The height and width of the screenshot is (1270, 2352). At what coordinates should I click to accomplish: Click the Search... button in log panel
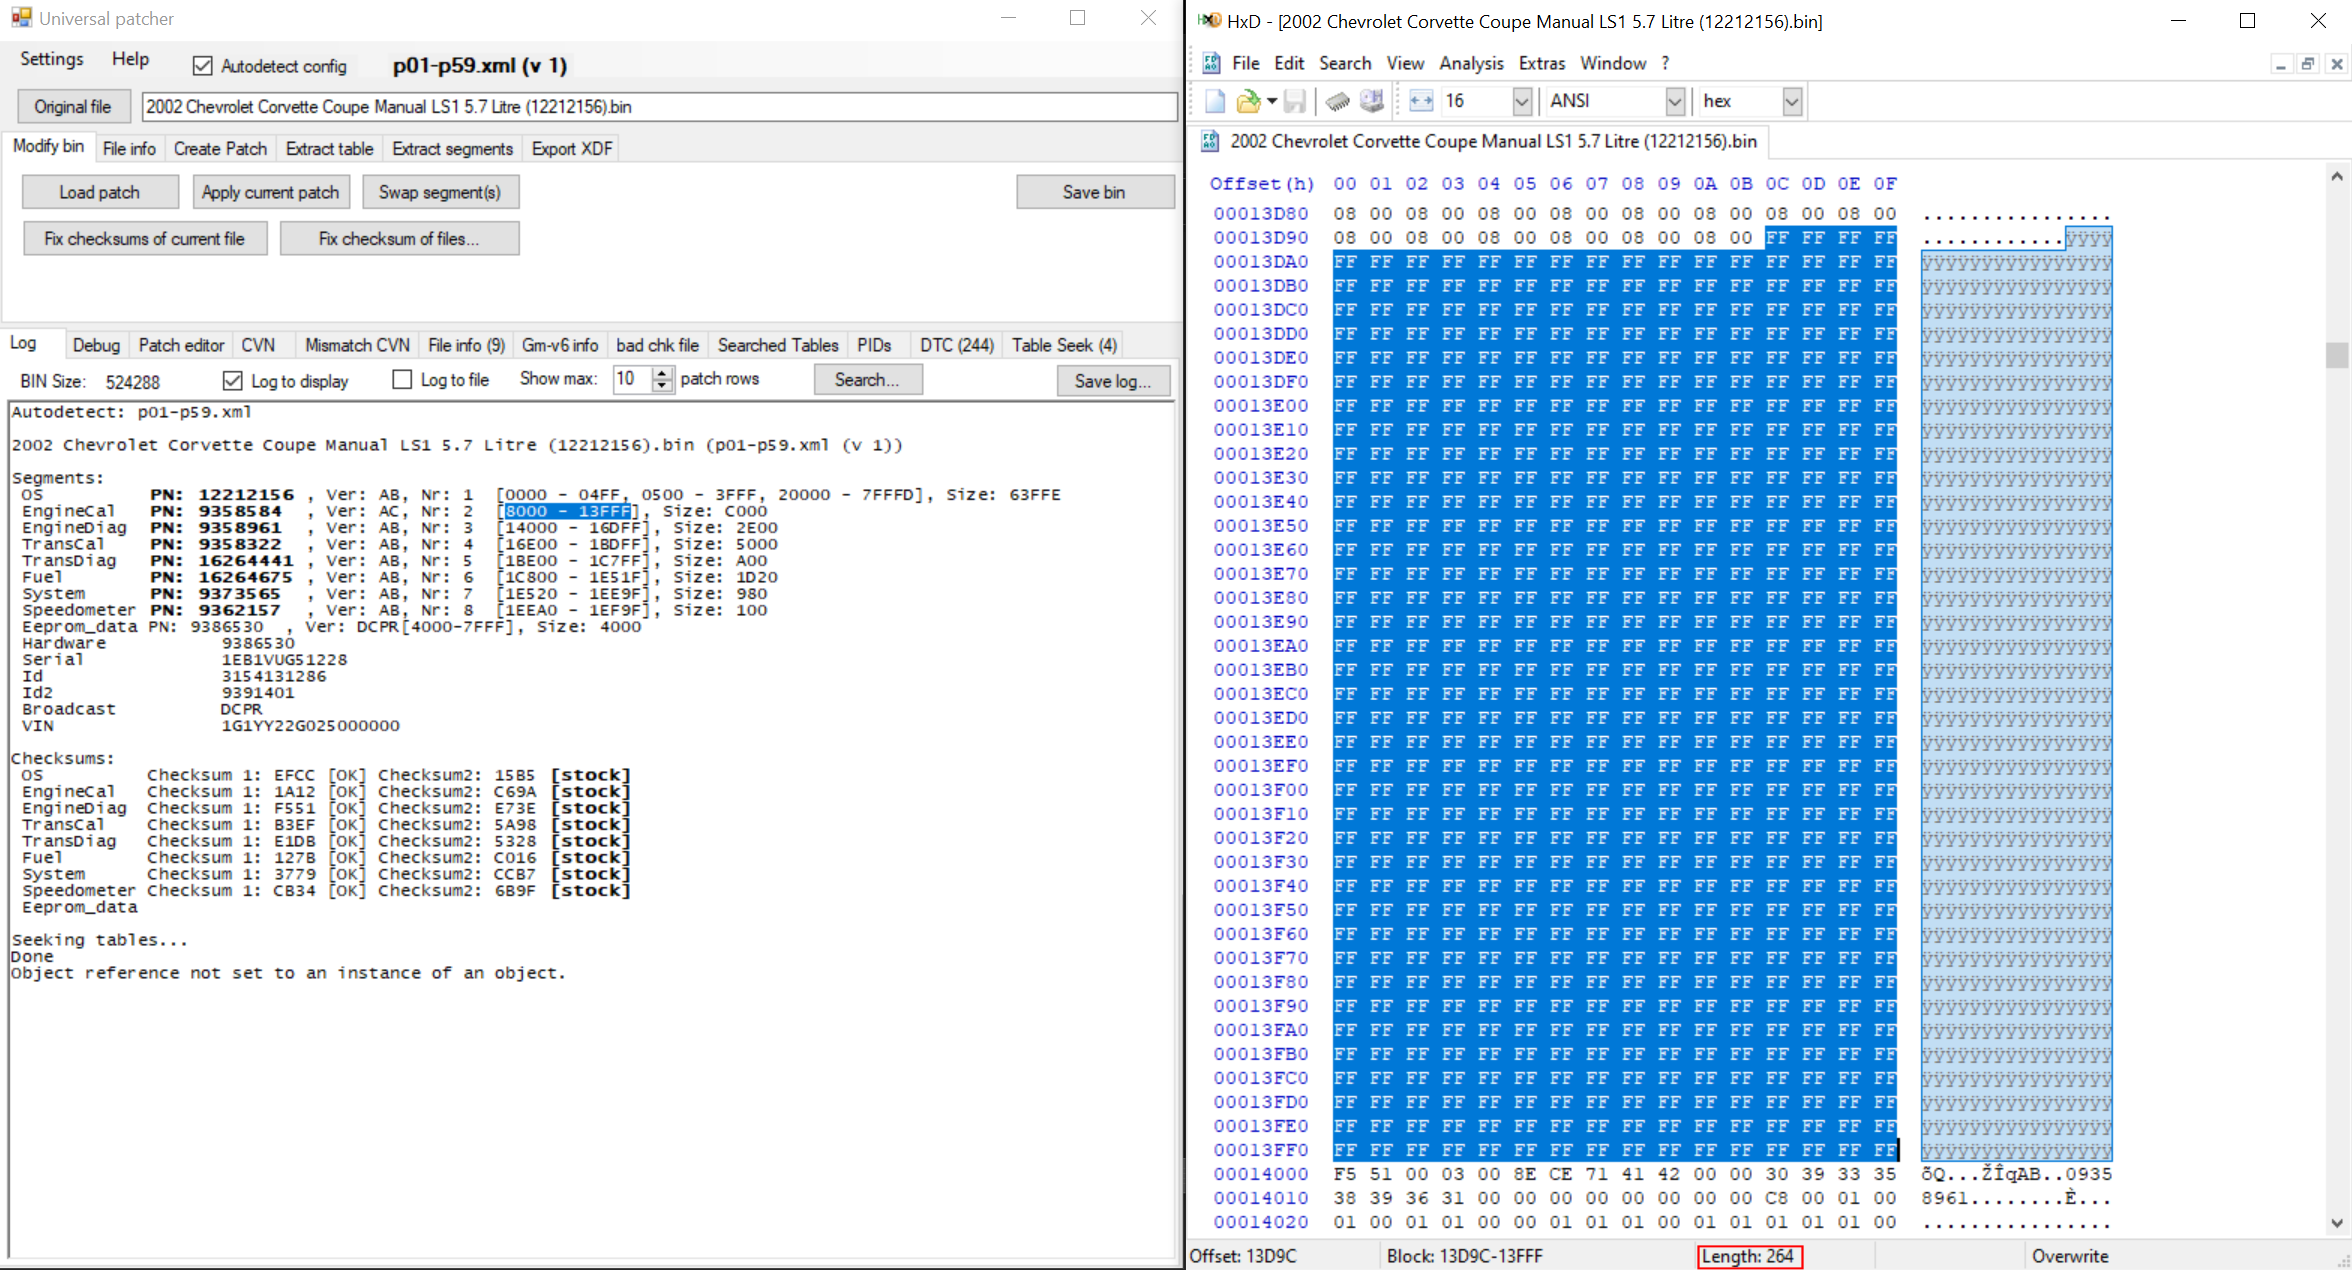[867, 380]
